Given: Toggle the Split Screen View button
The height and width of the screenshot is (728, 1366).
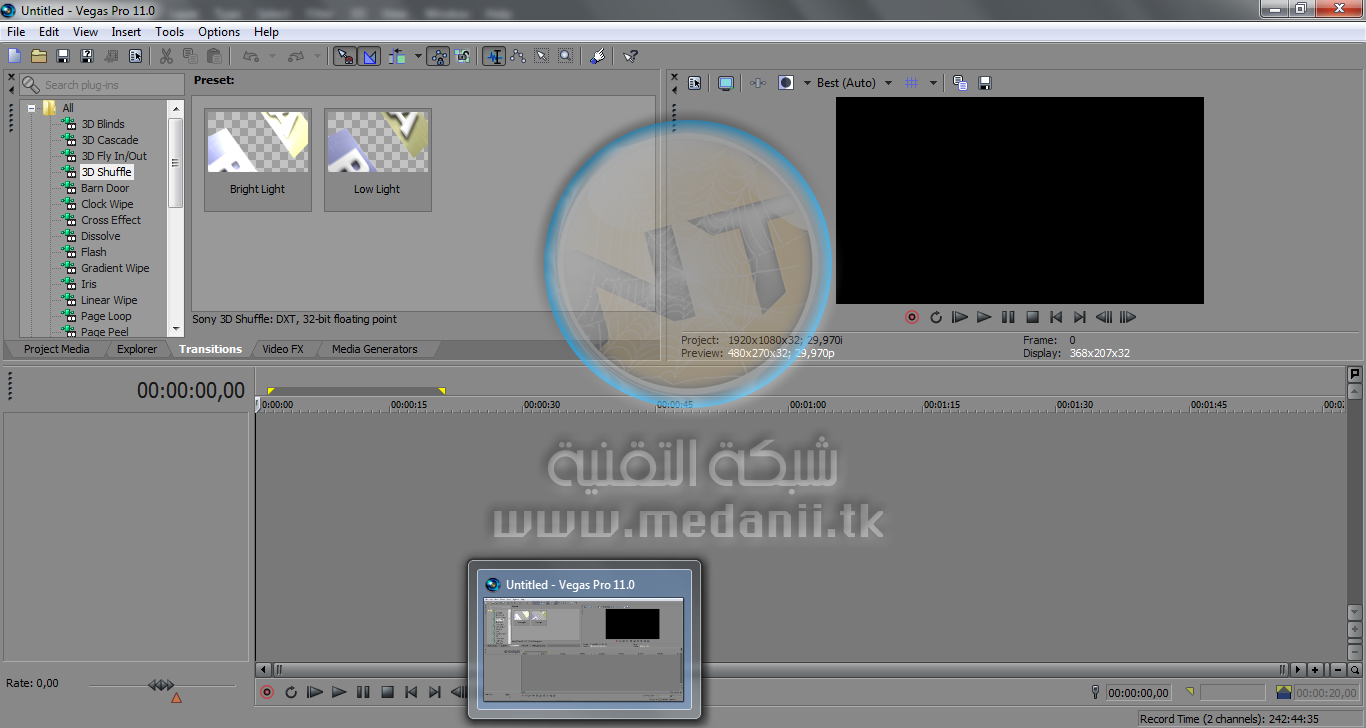Looking at the screenshot, I should click(x=786, y=83).
